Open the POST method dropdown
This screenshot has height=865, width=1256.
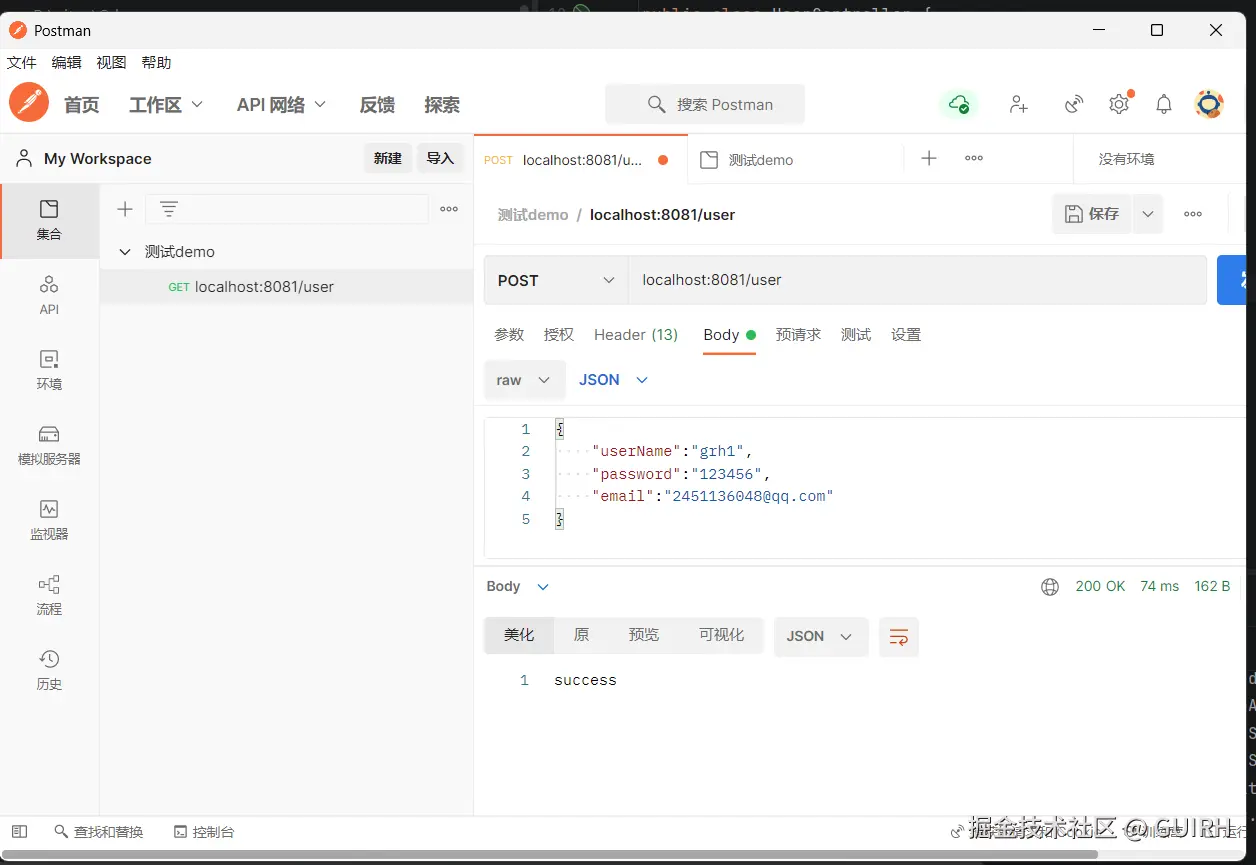tap(556, 280)
